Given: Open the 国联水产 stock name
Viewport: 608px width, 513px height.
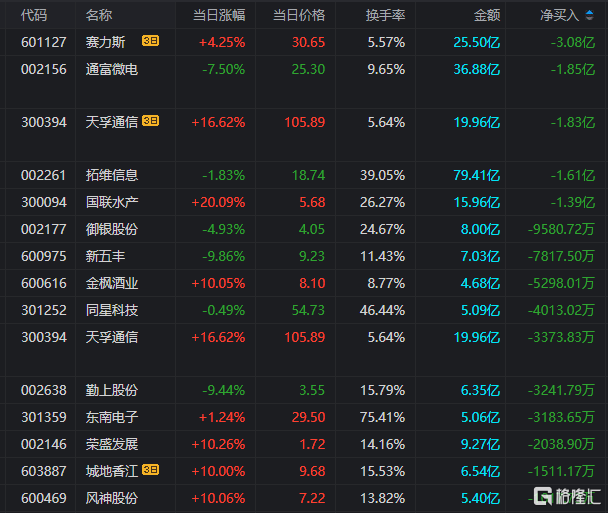Looking at the screenshot, I should 112,202.
